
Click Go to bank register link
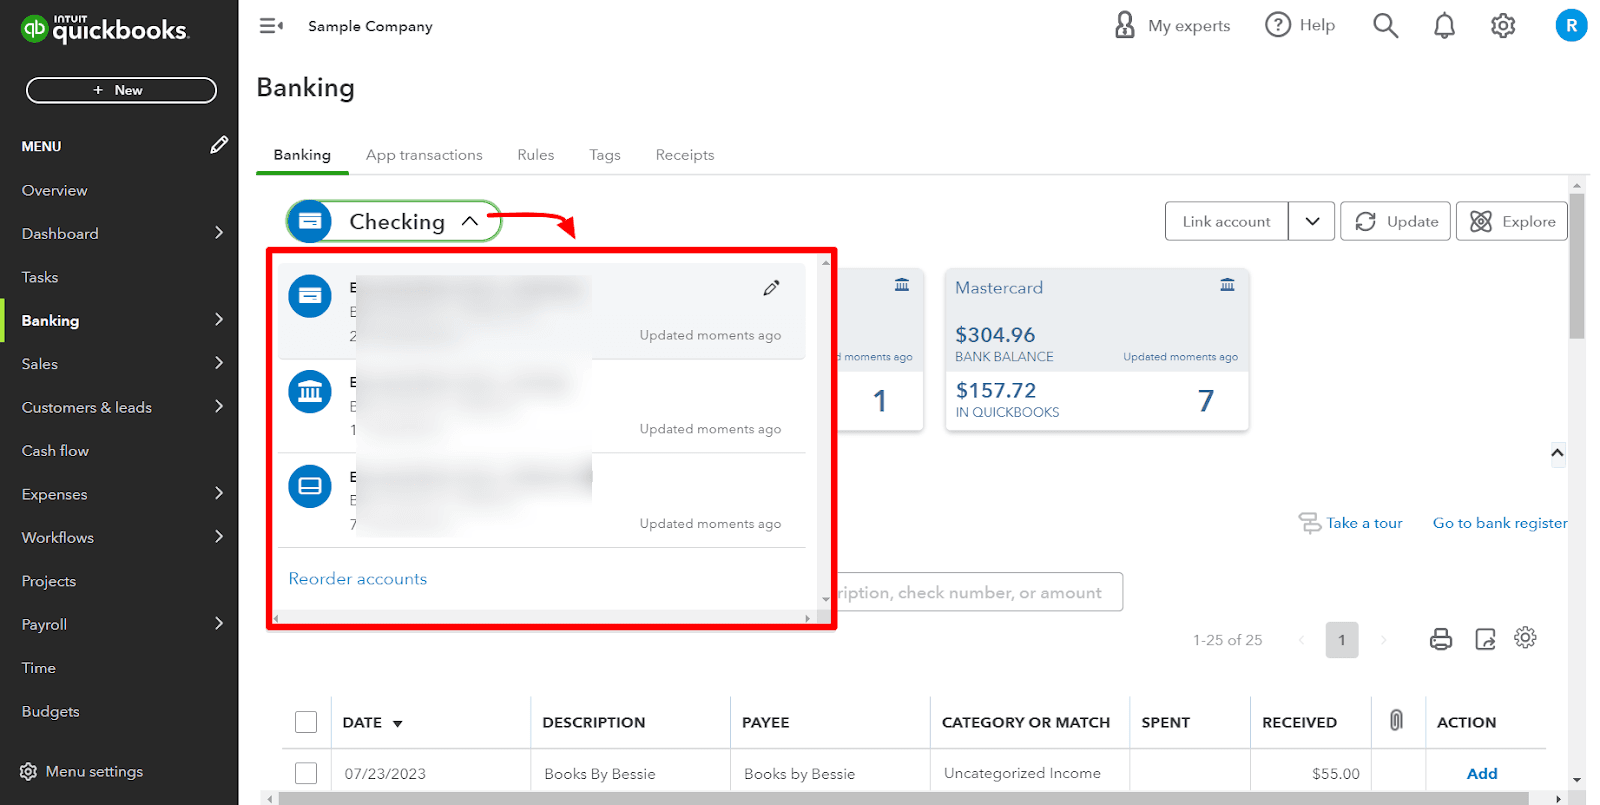pos(1500,523)
